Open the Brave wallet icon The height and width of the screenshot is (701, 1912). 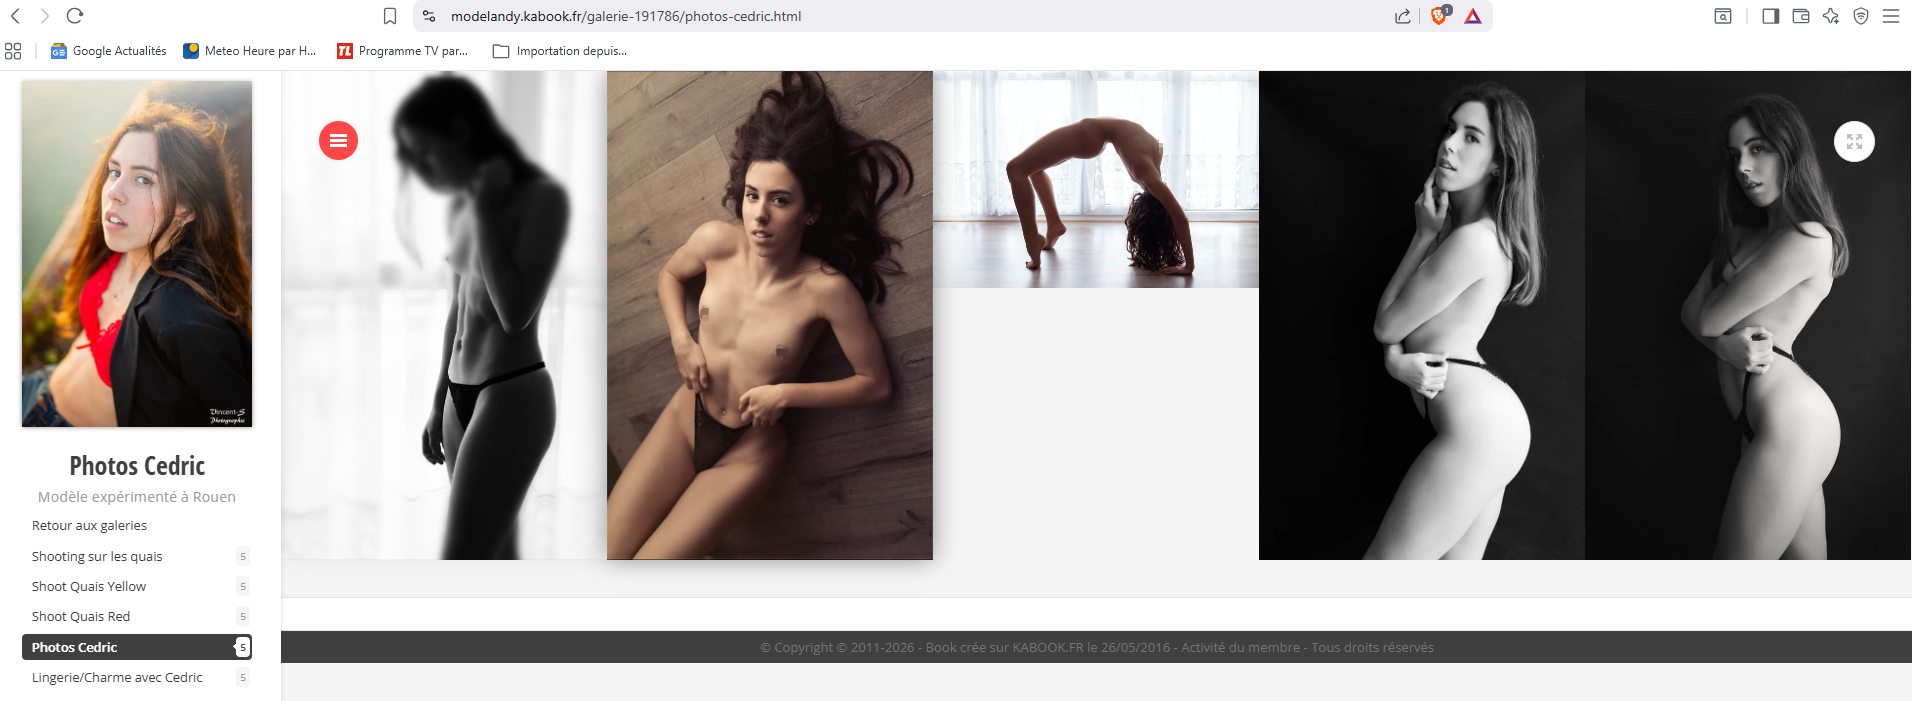point(1801,16)
